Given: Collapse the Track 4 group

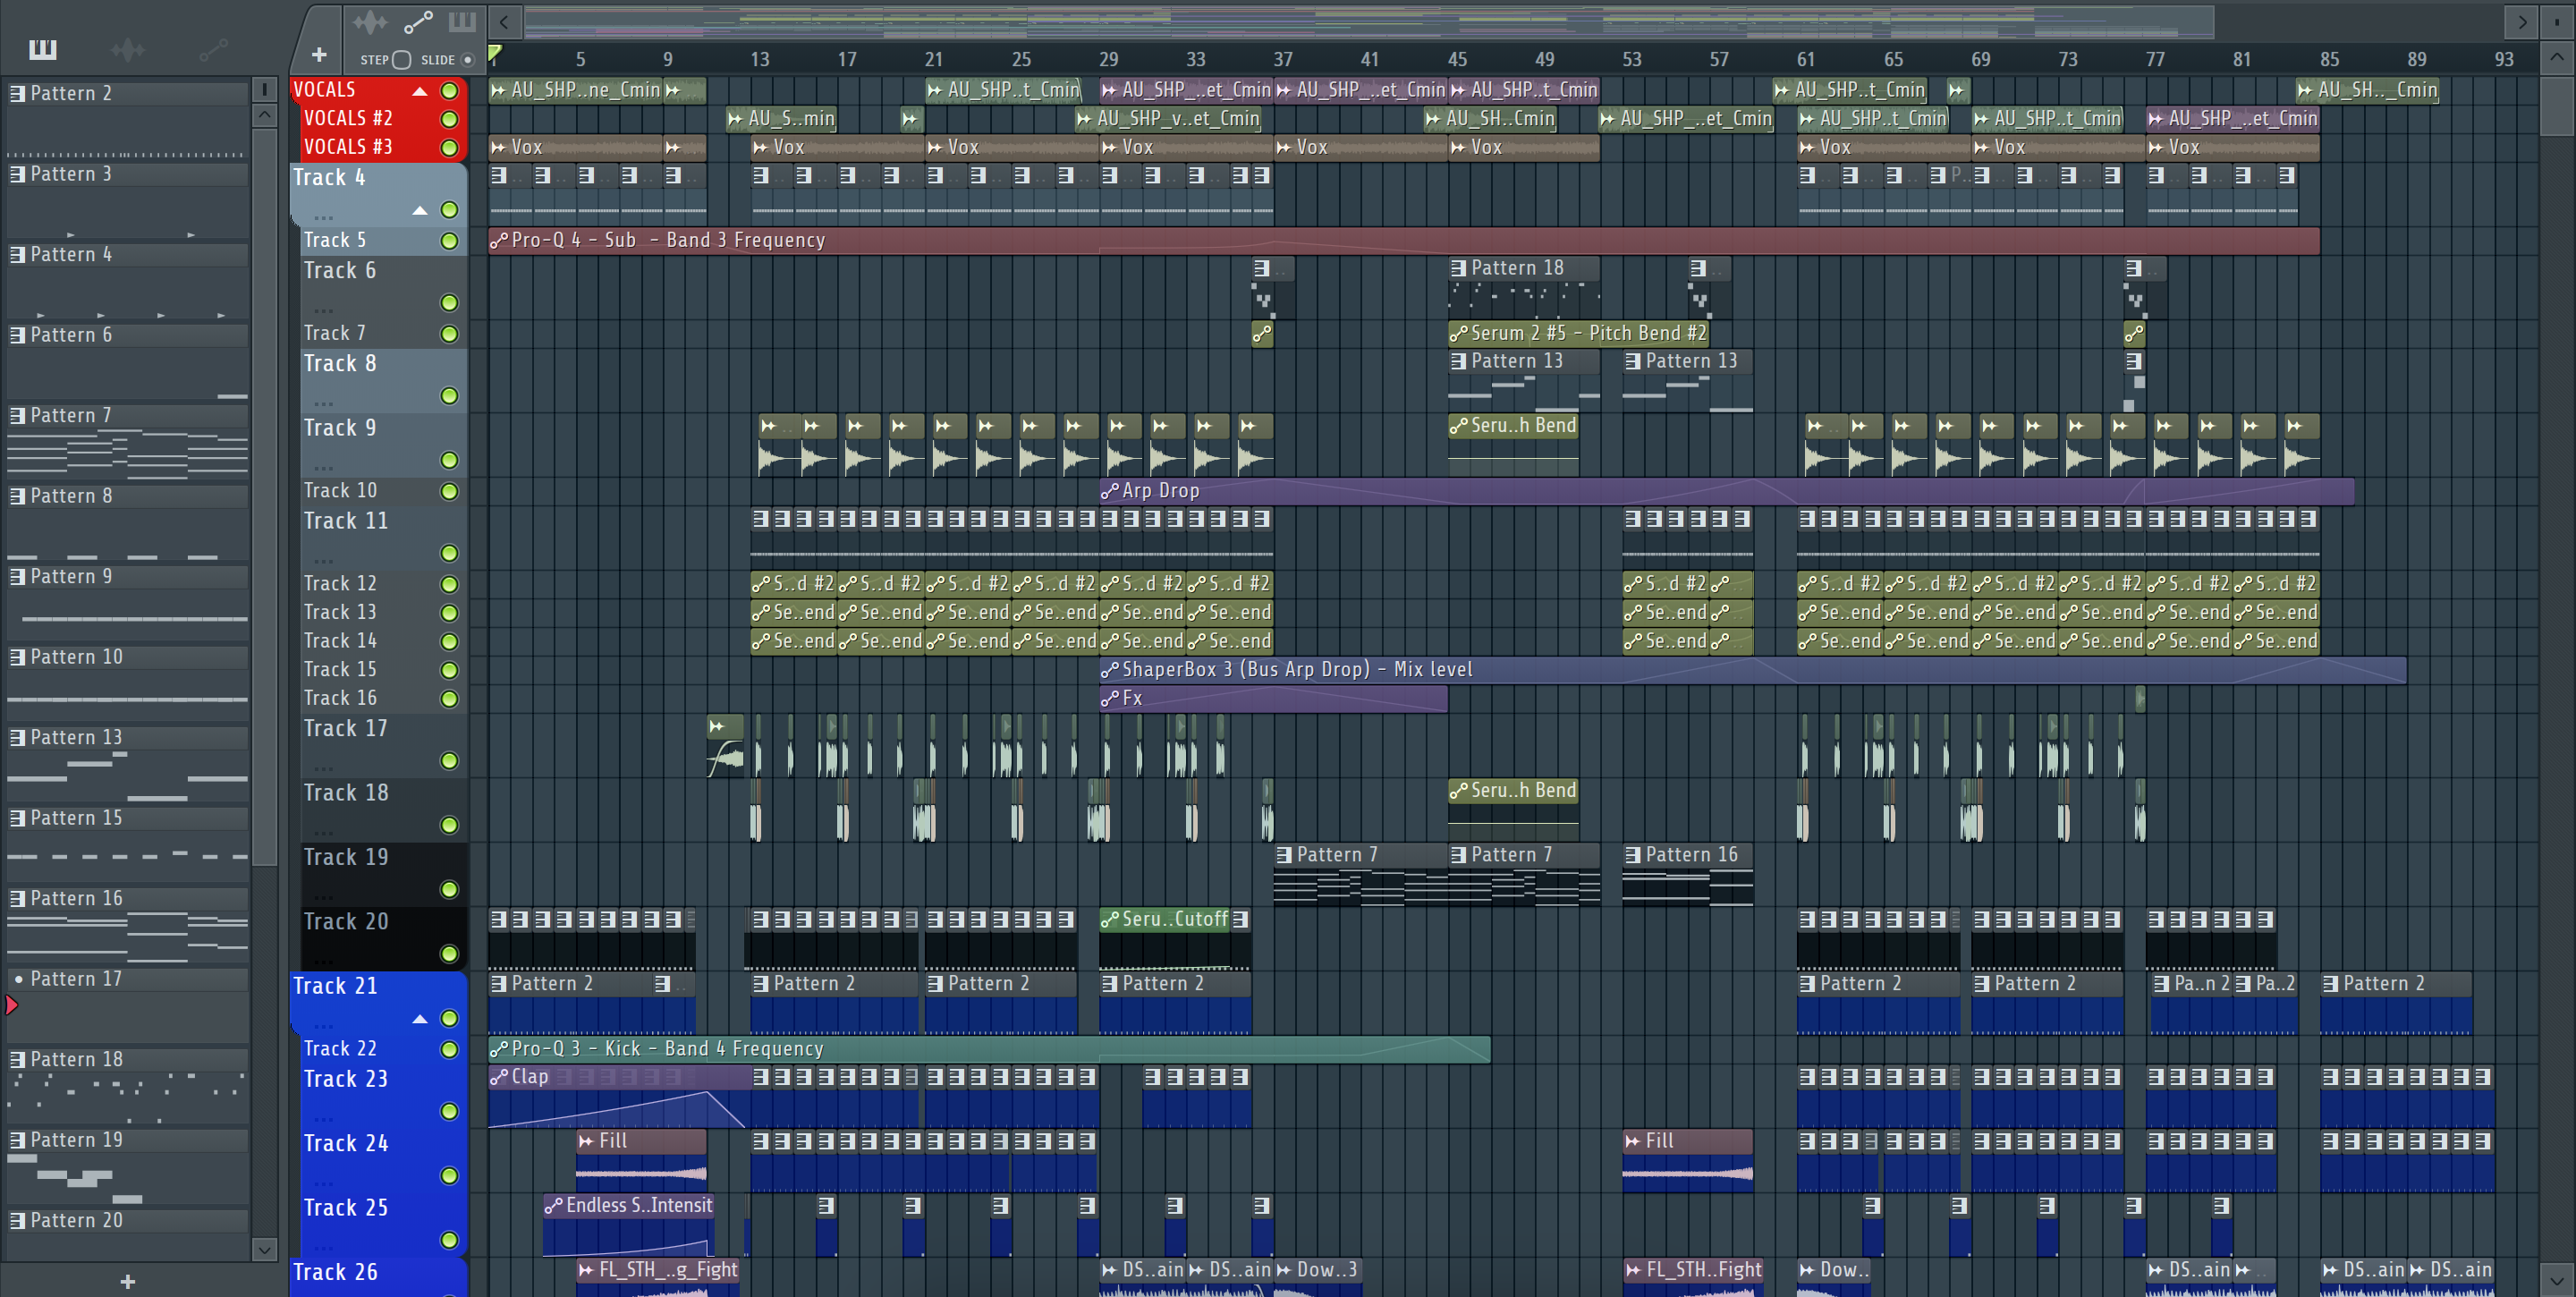Looking at the screenshot, I should (x=420, y=210).
